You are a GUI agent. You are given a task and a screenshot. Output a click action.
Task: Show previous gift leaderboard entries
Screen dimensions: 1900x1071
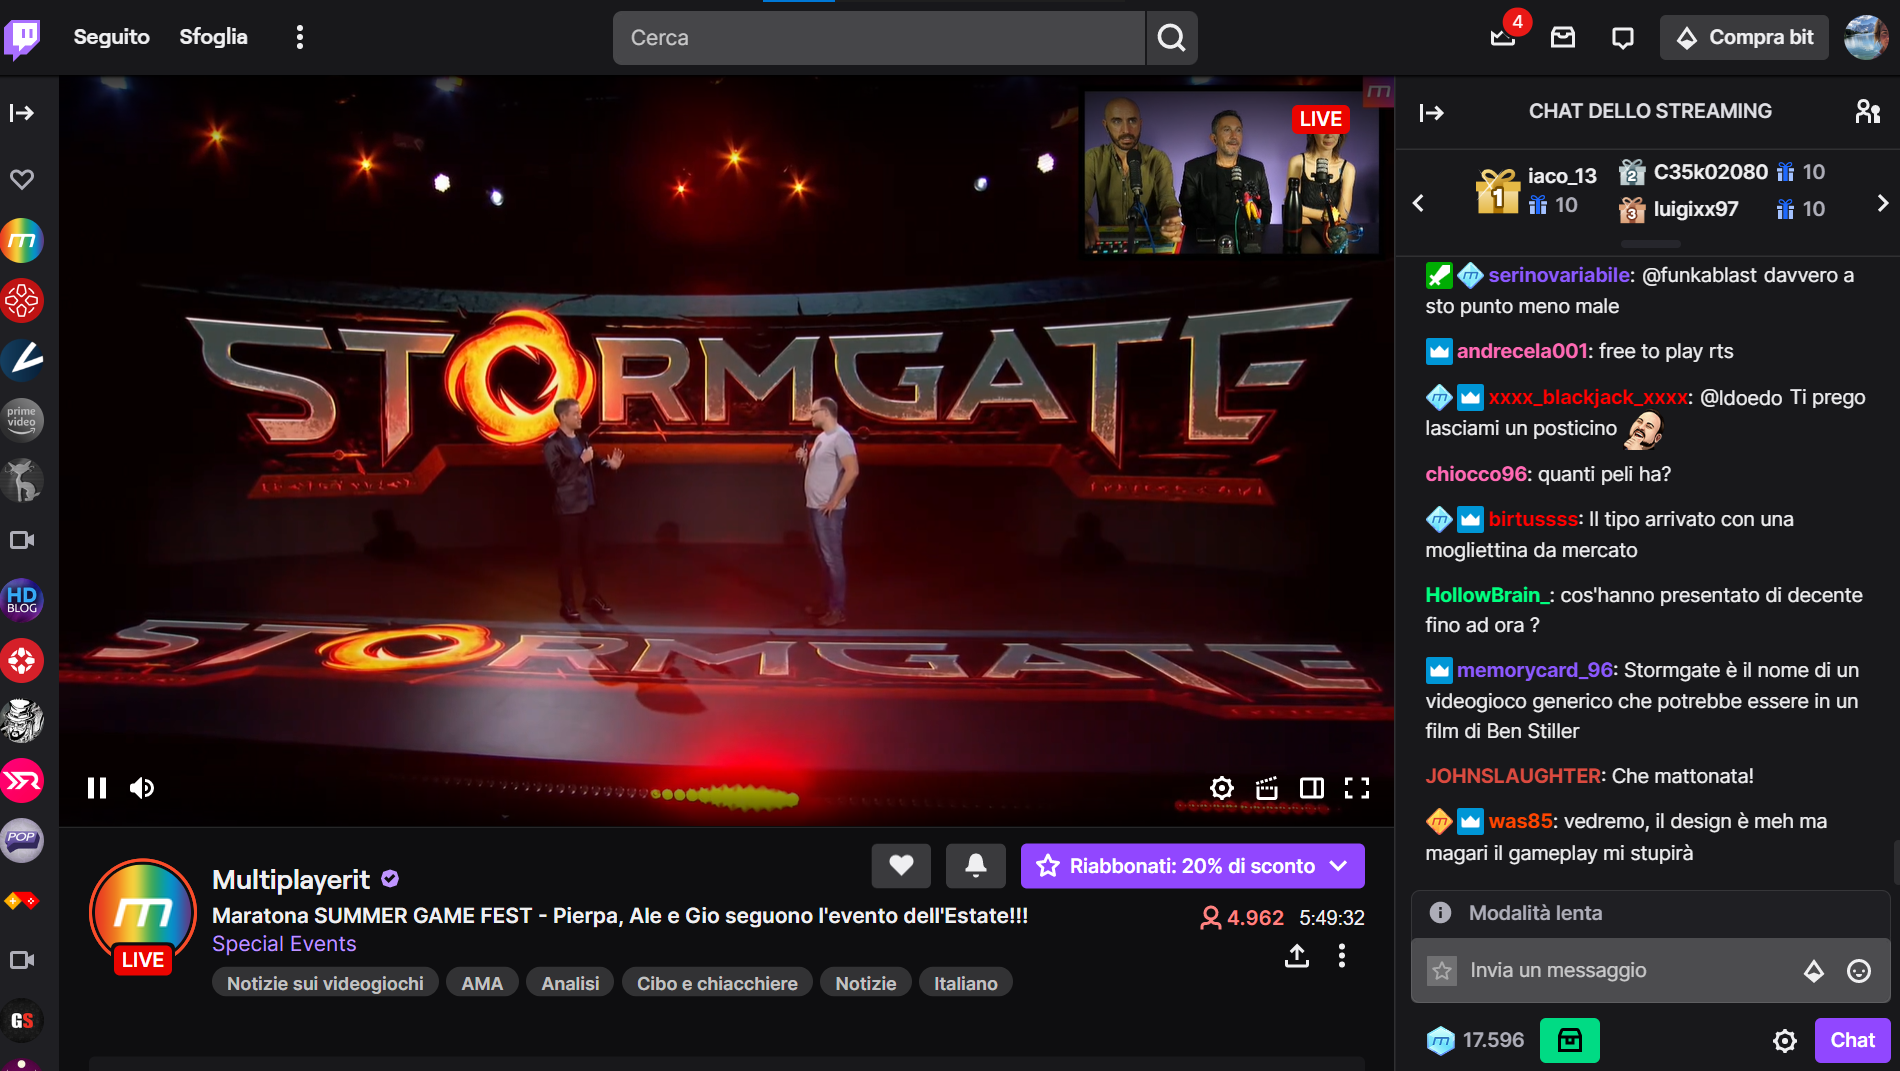click(x=1418, y=203)
